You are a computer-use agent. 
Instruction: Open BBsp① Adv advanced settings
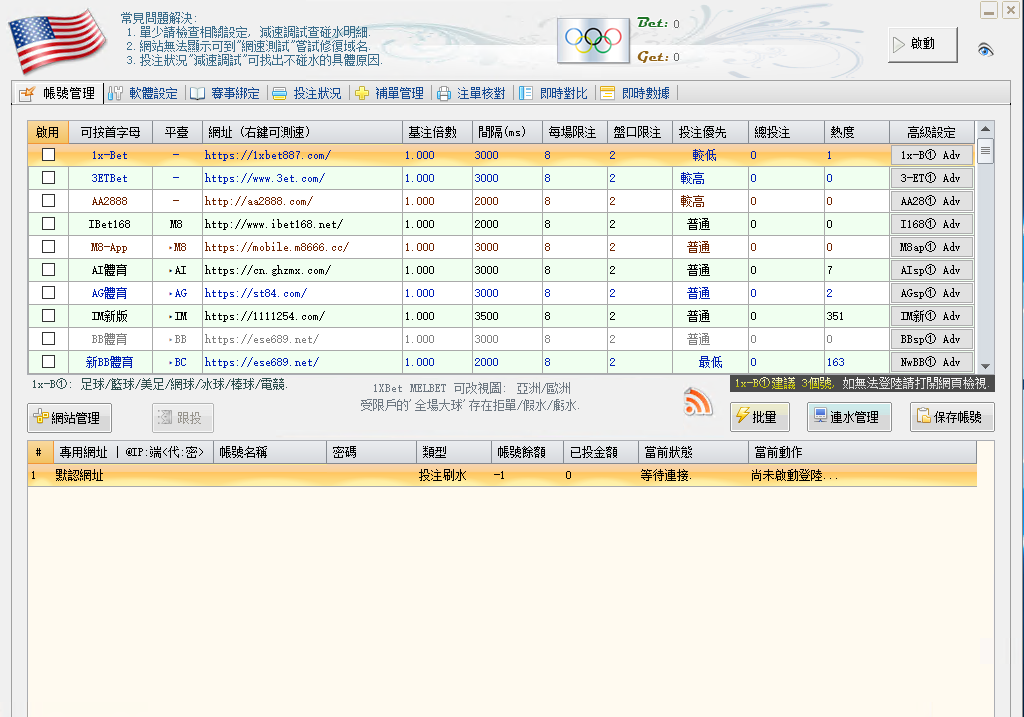931,339
